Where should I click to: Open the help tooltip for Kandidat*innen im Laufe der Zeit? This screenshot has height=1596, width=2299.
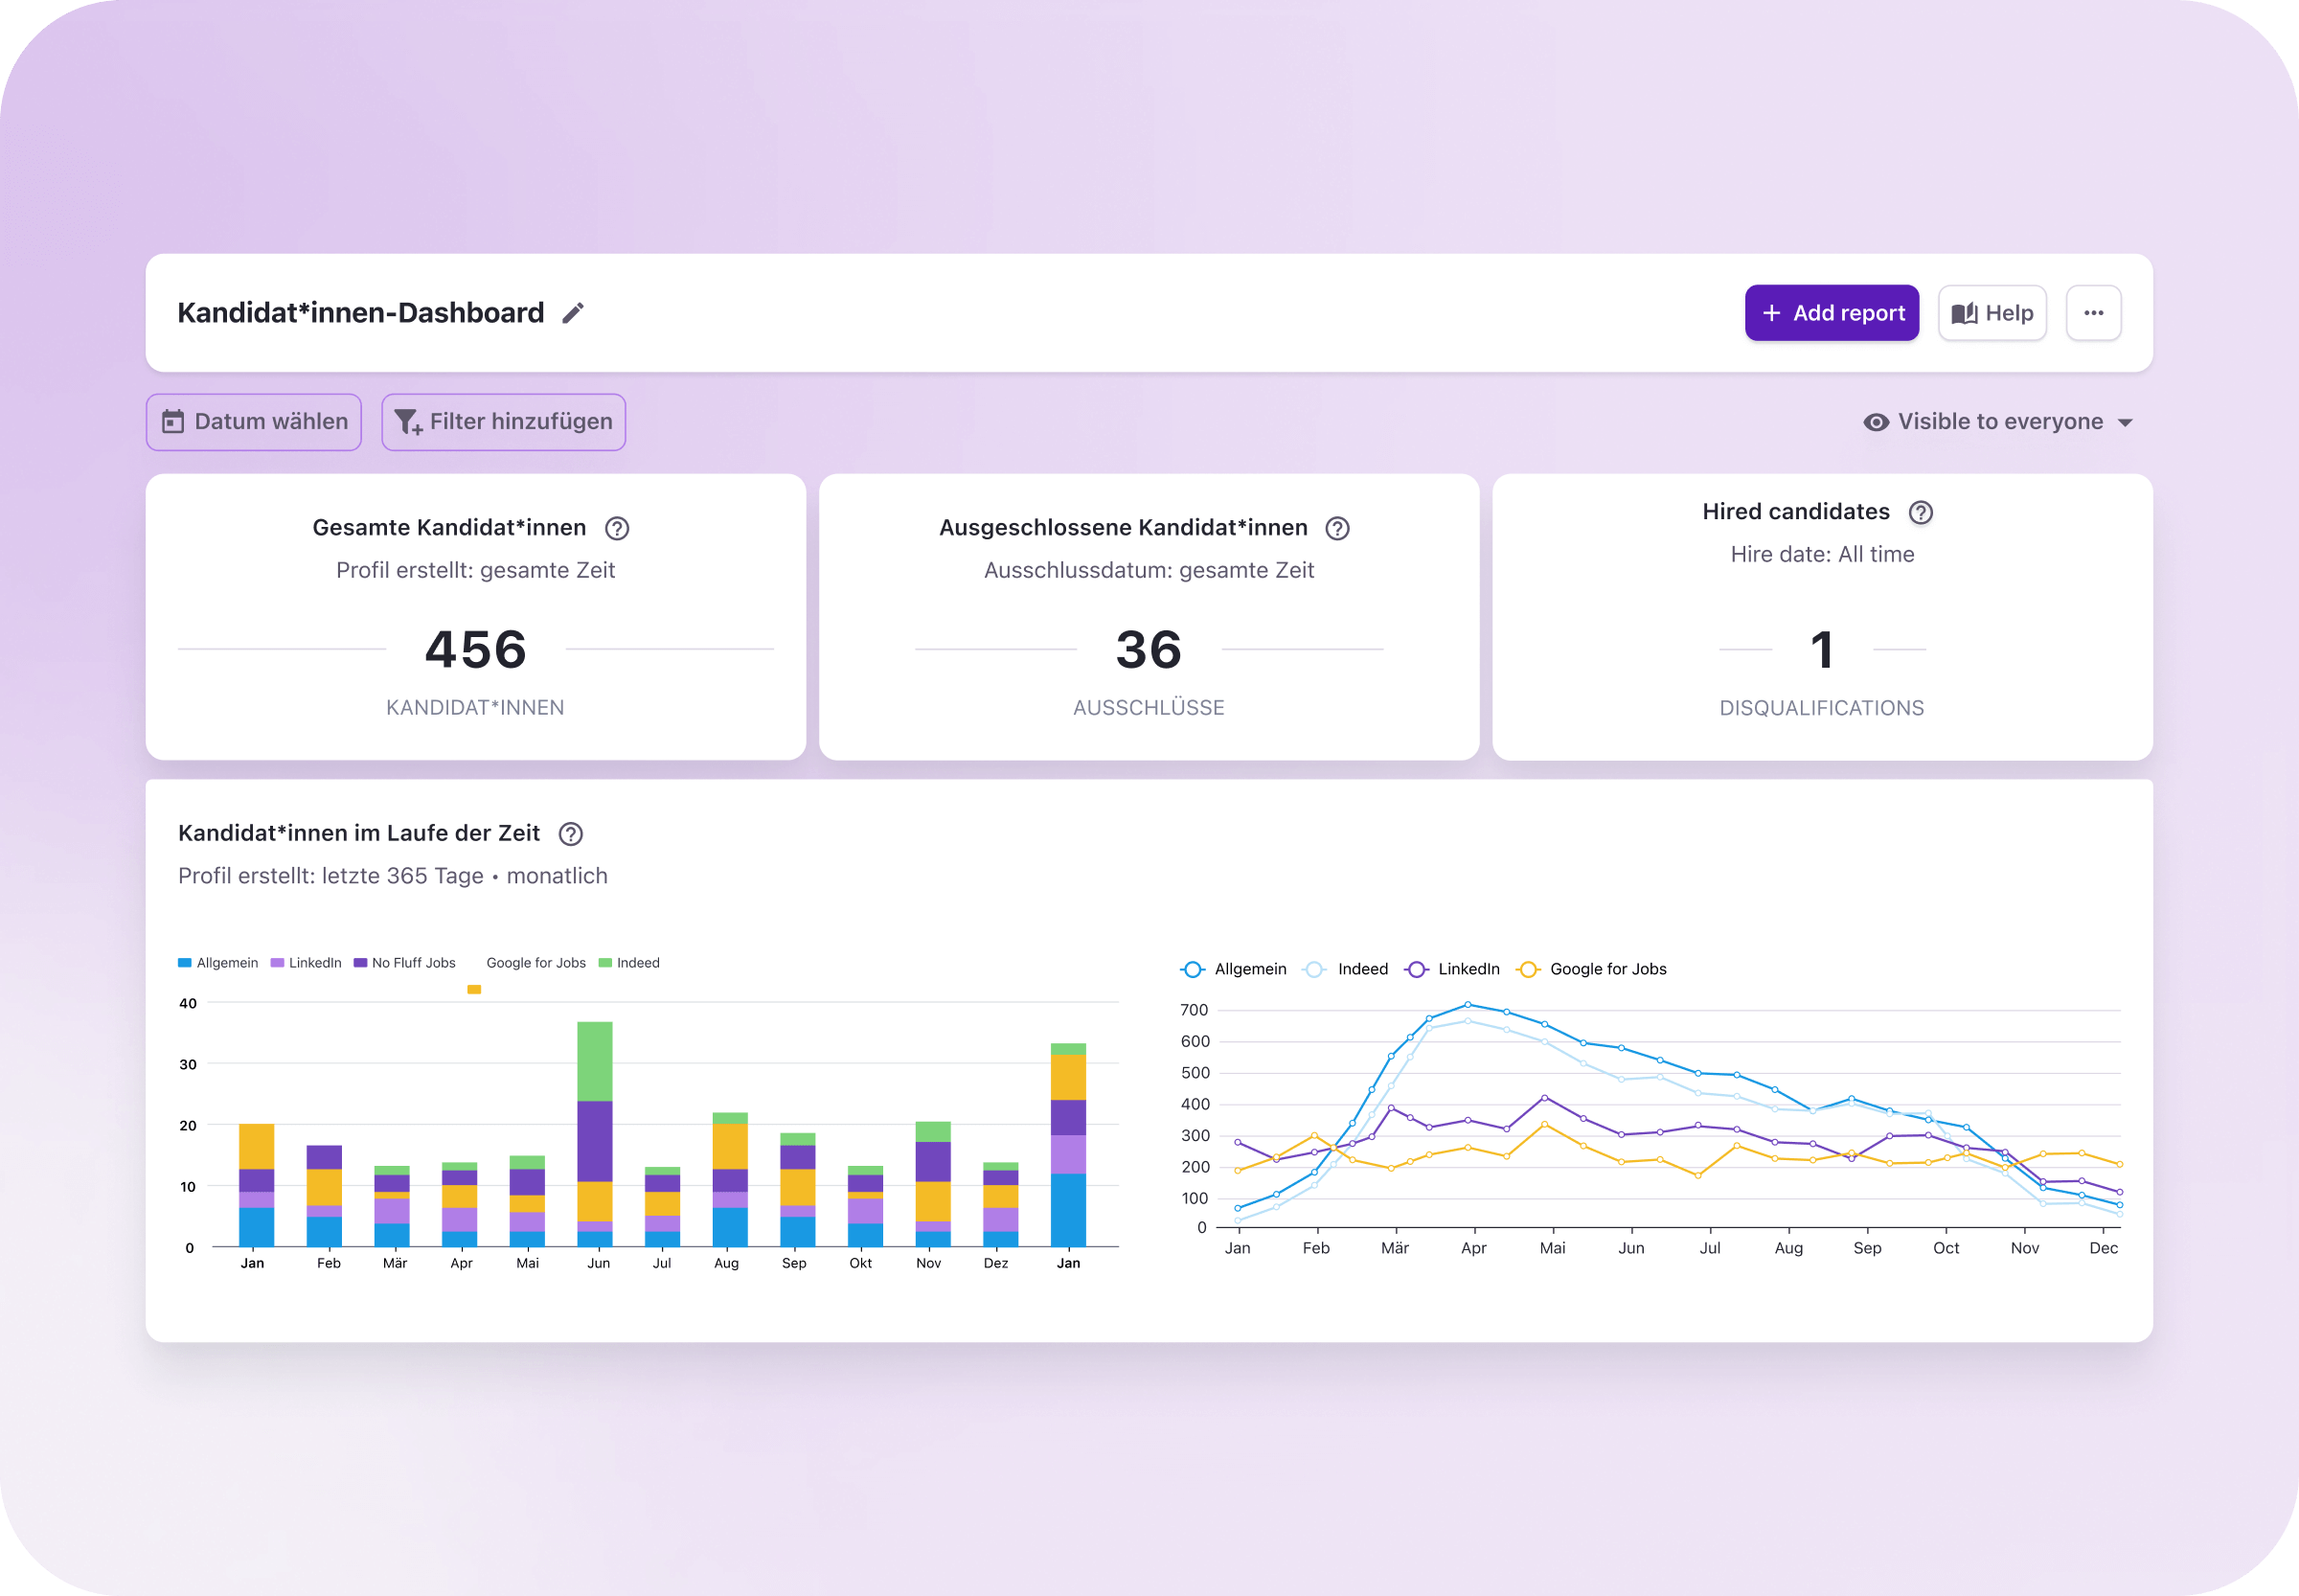pyautogui.click(x=570, y=834)
